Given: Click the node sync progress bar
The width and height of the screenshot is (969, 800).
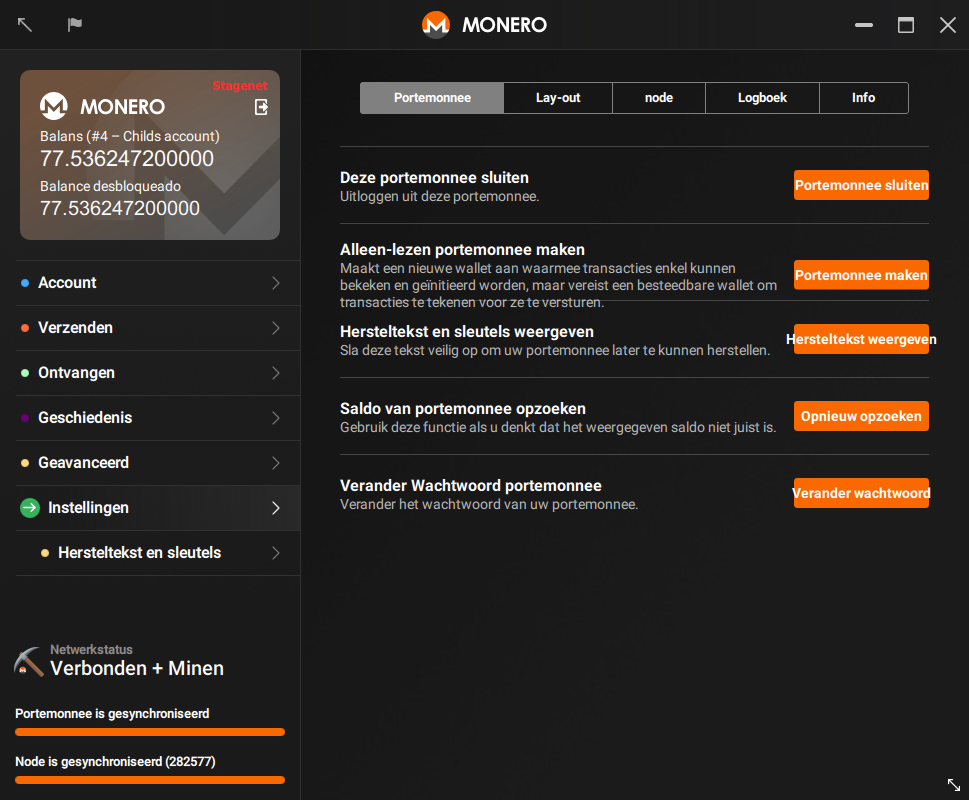Looking at the screenshot, I should pyautogui.click(x=150, y=780).
